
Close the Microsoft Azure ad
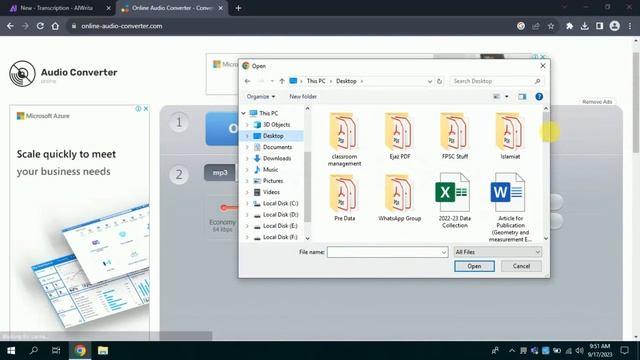click(146, 109)
